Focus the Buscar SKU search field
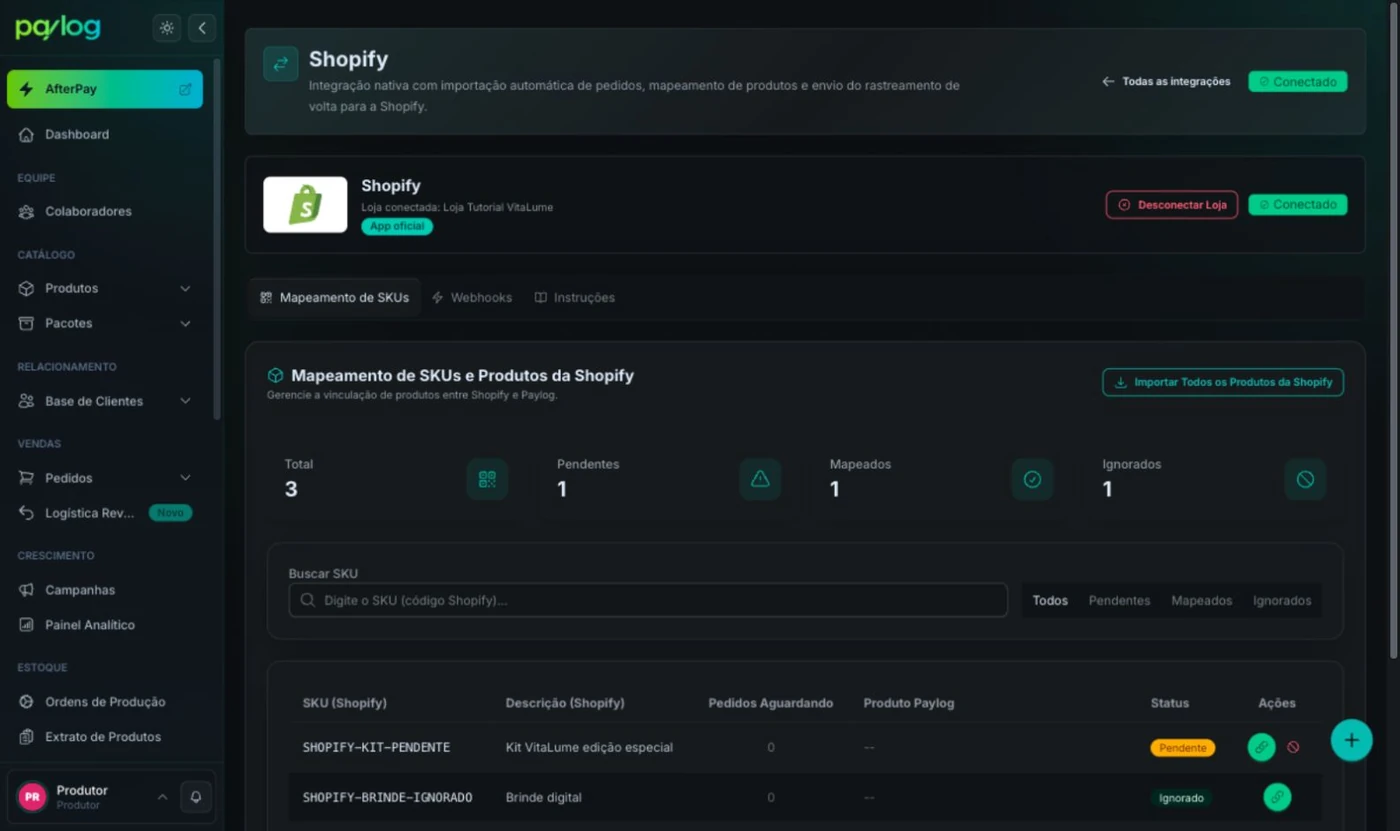Viewport: 1400px width, 831px height. coord(648,600)
